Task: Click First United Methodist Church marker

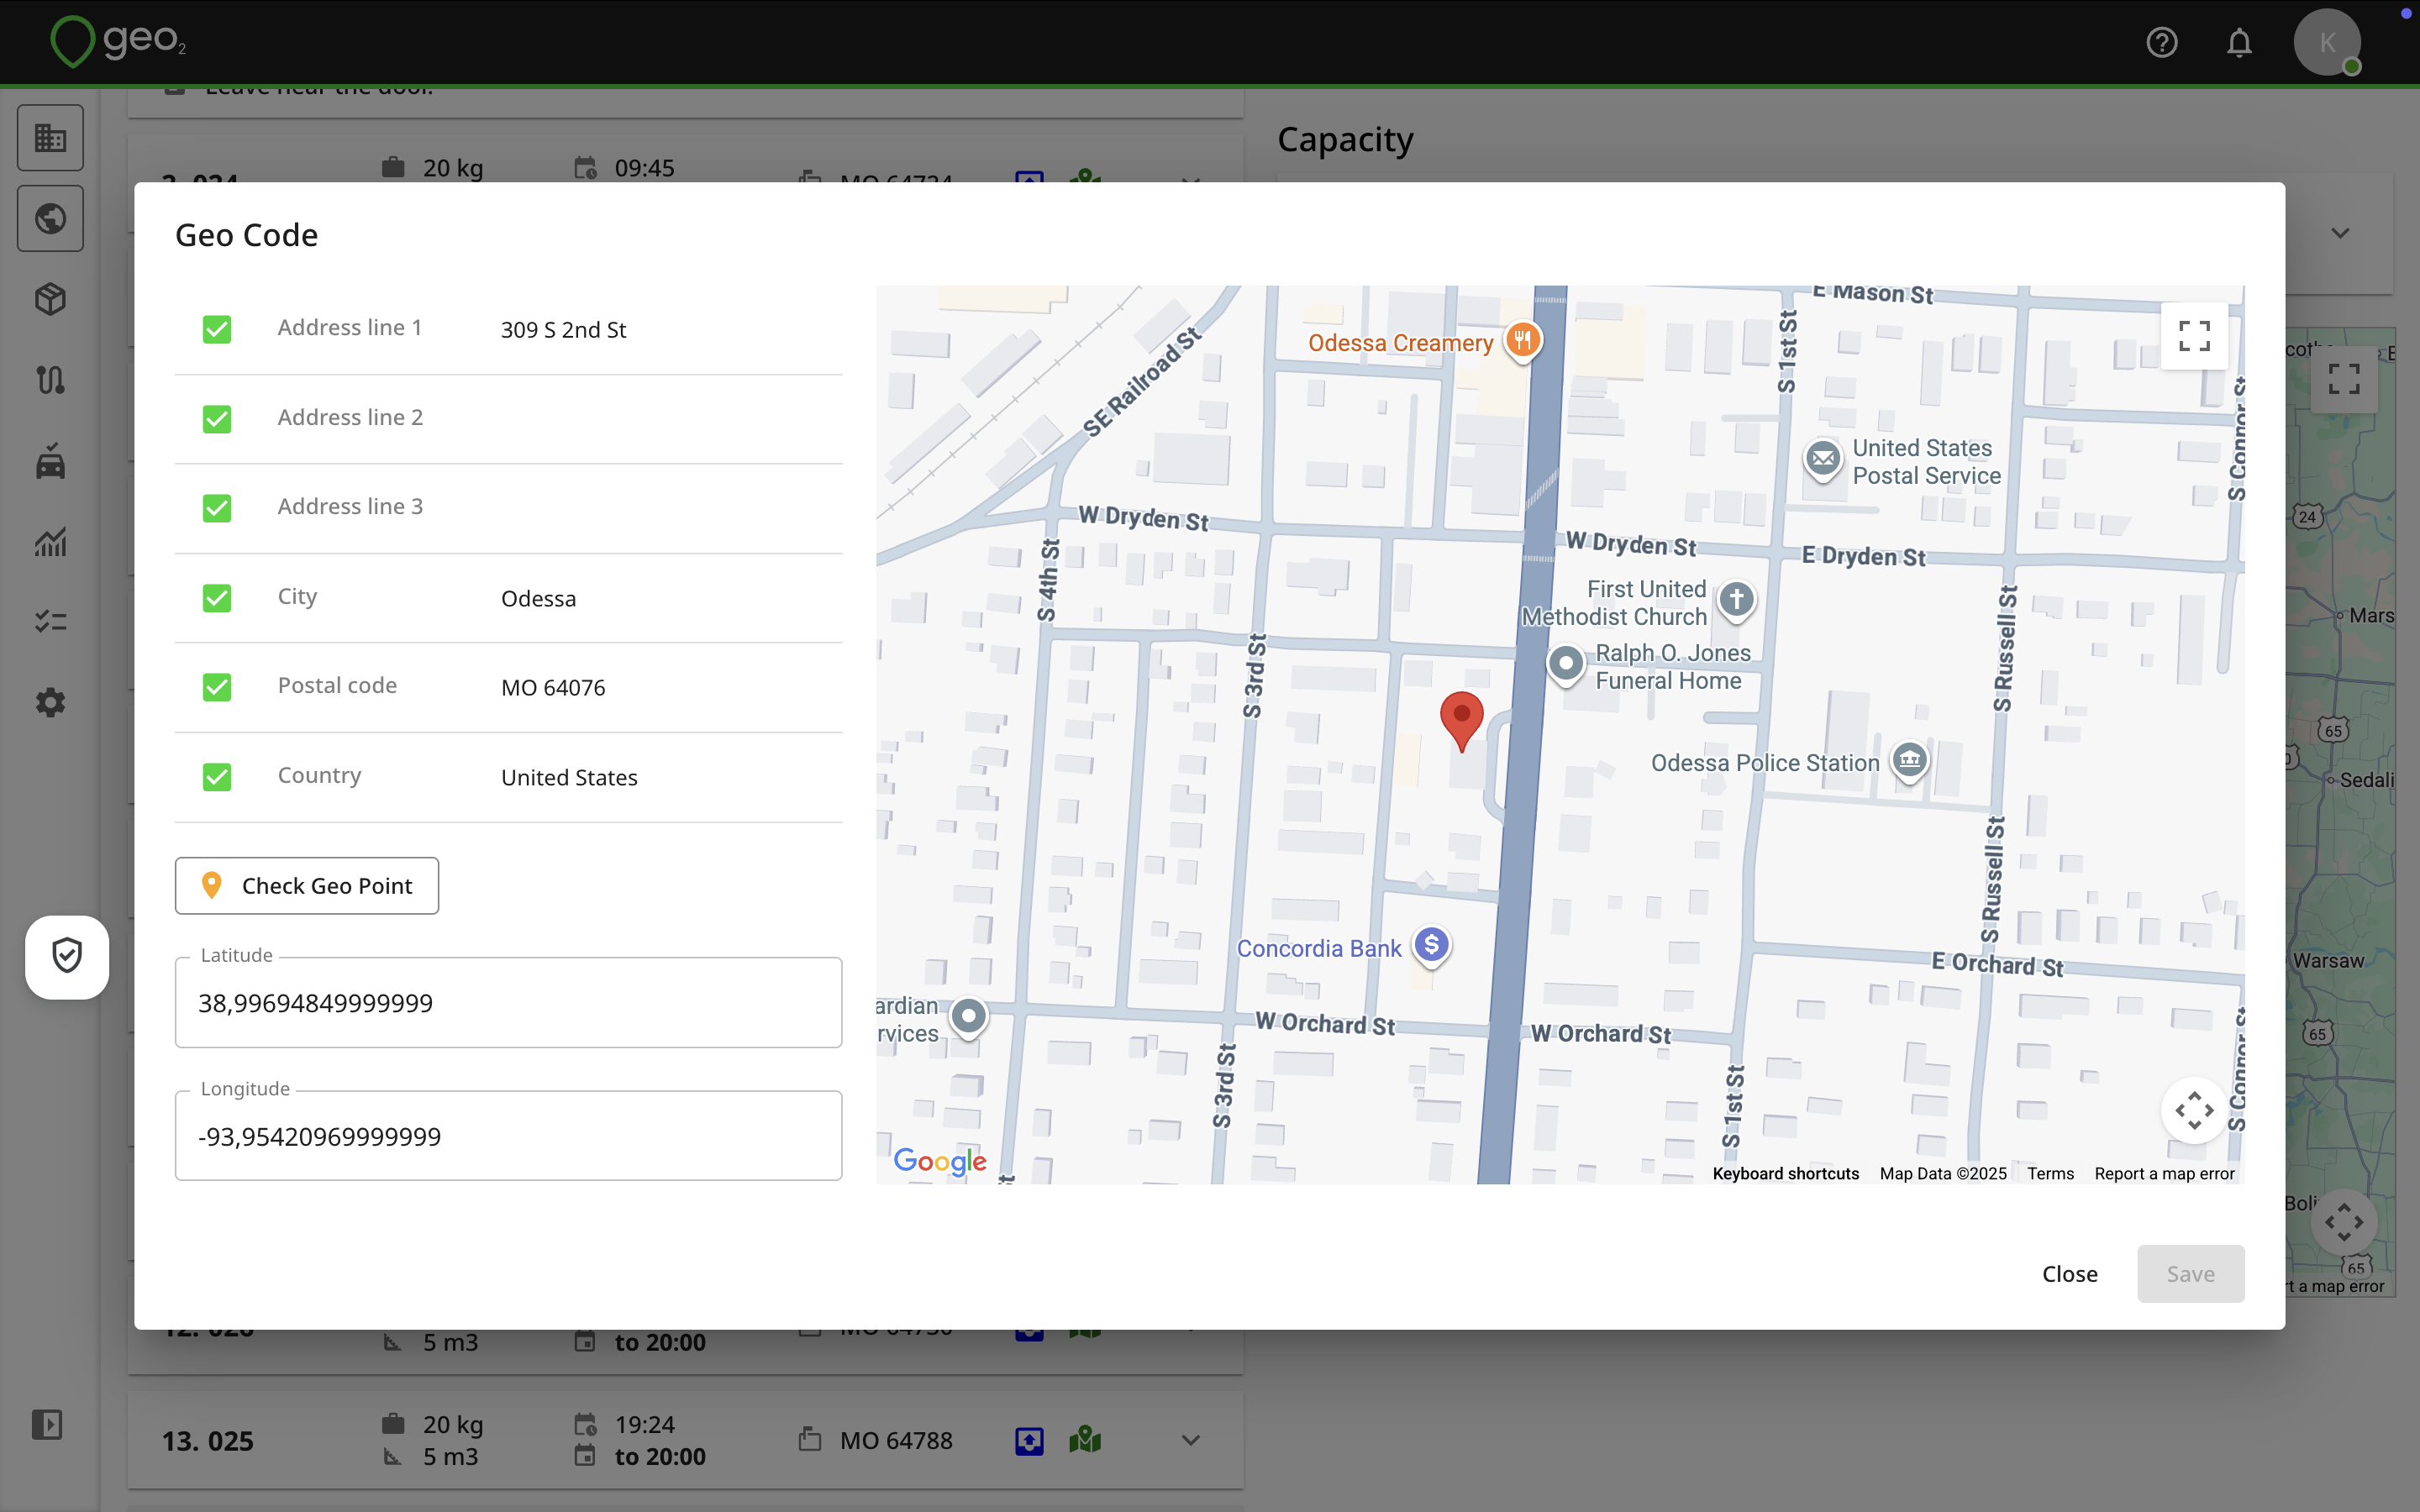Action: click(x=1737, y=601)
